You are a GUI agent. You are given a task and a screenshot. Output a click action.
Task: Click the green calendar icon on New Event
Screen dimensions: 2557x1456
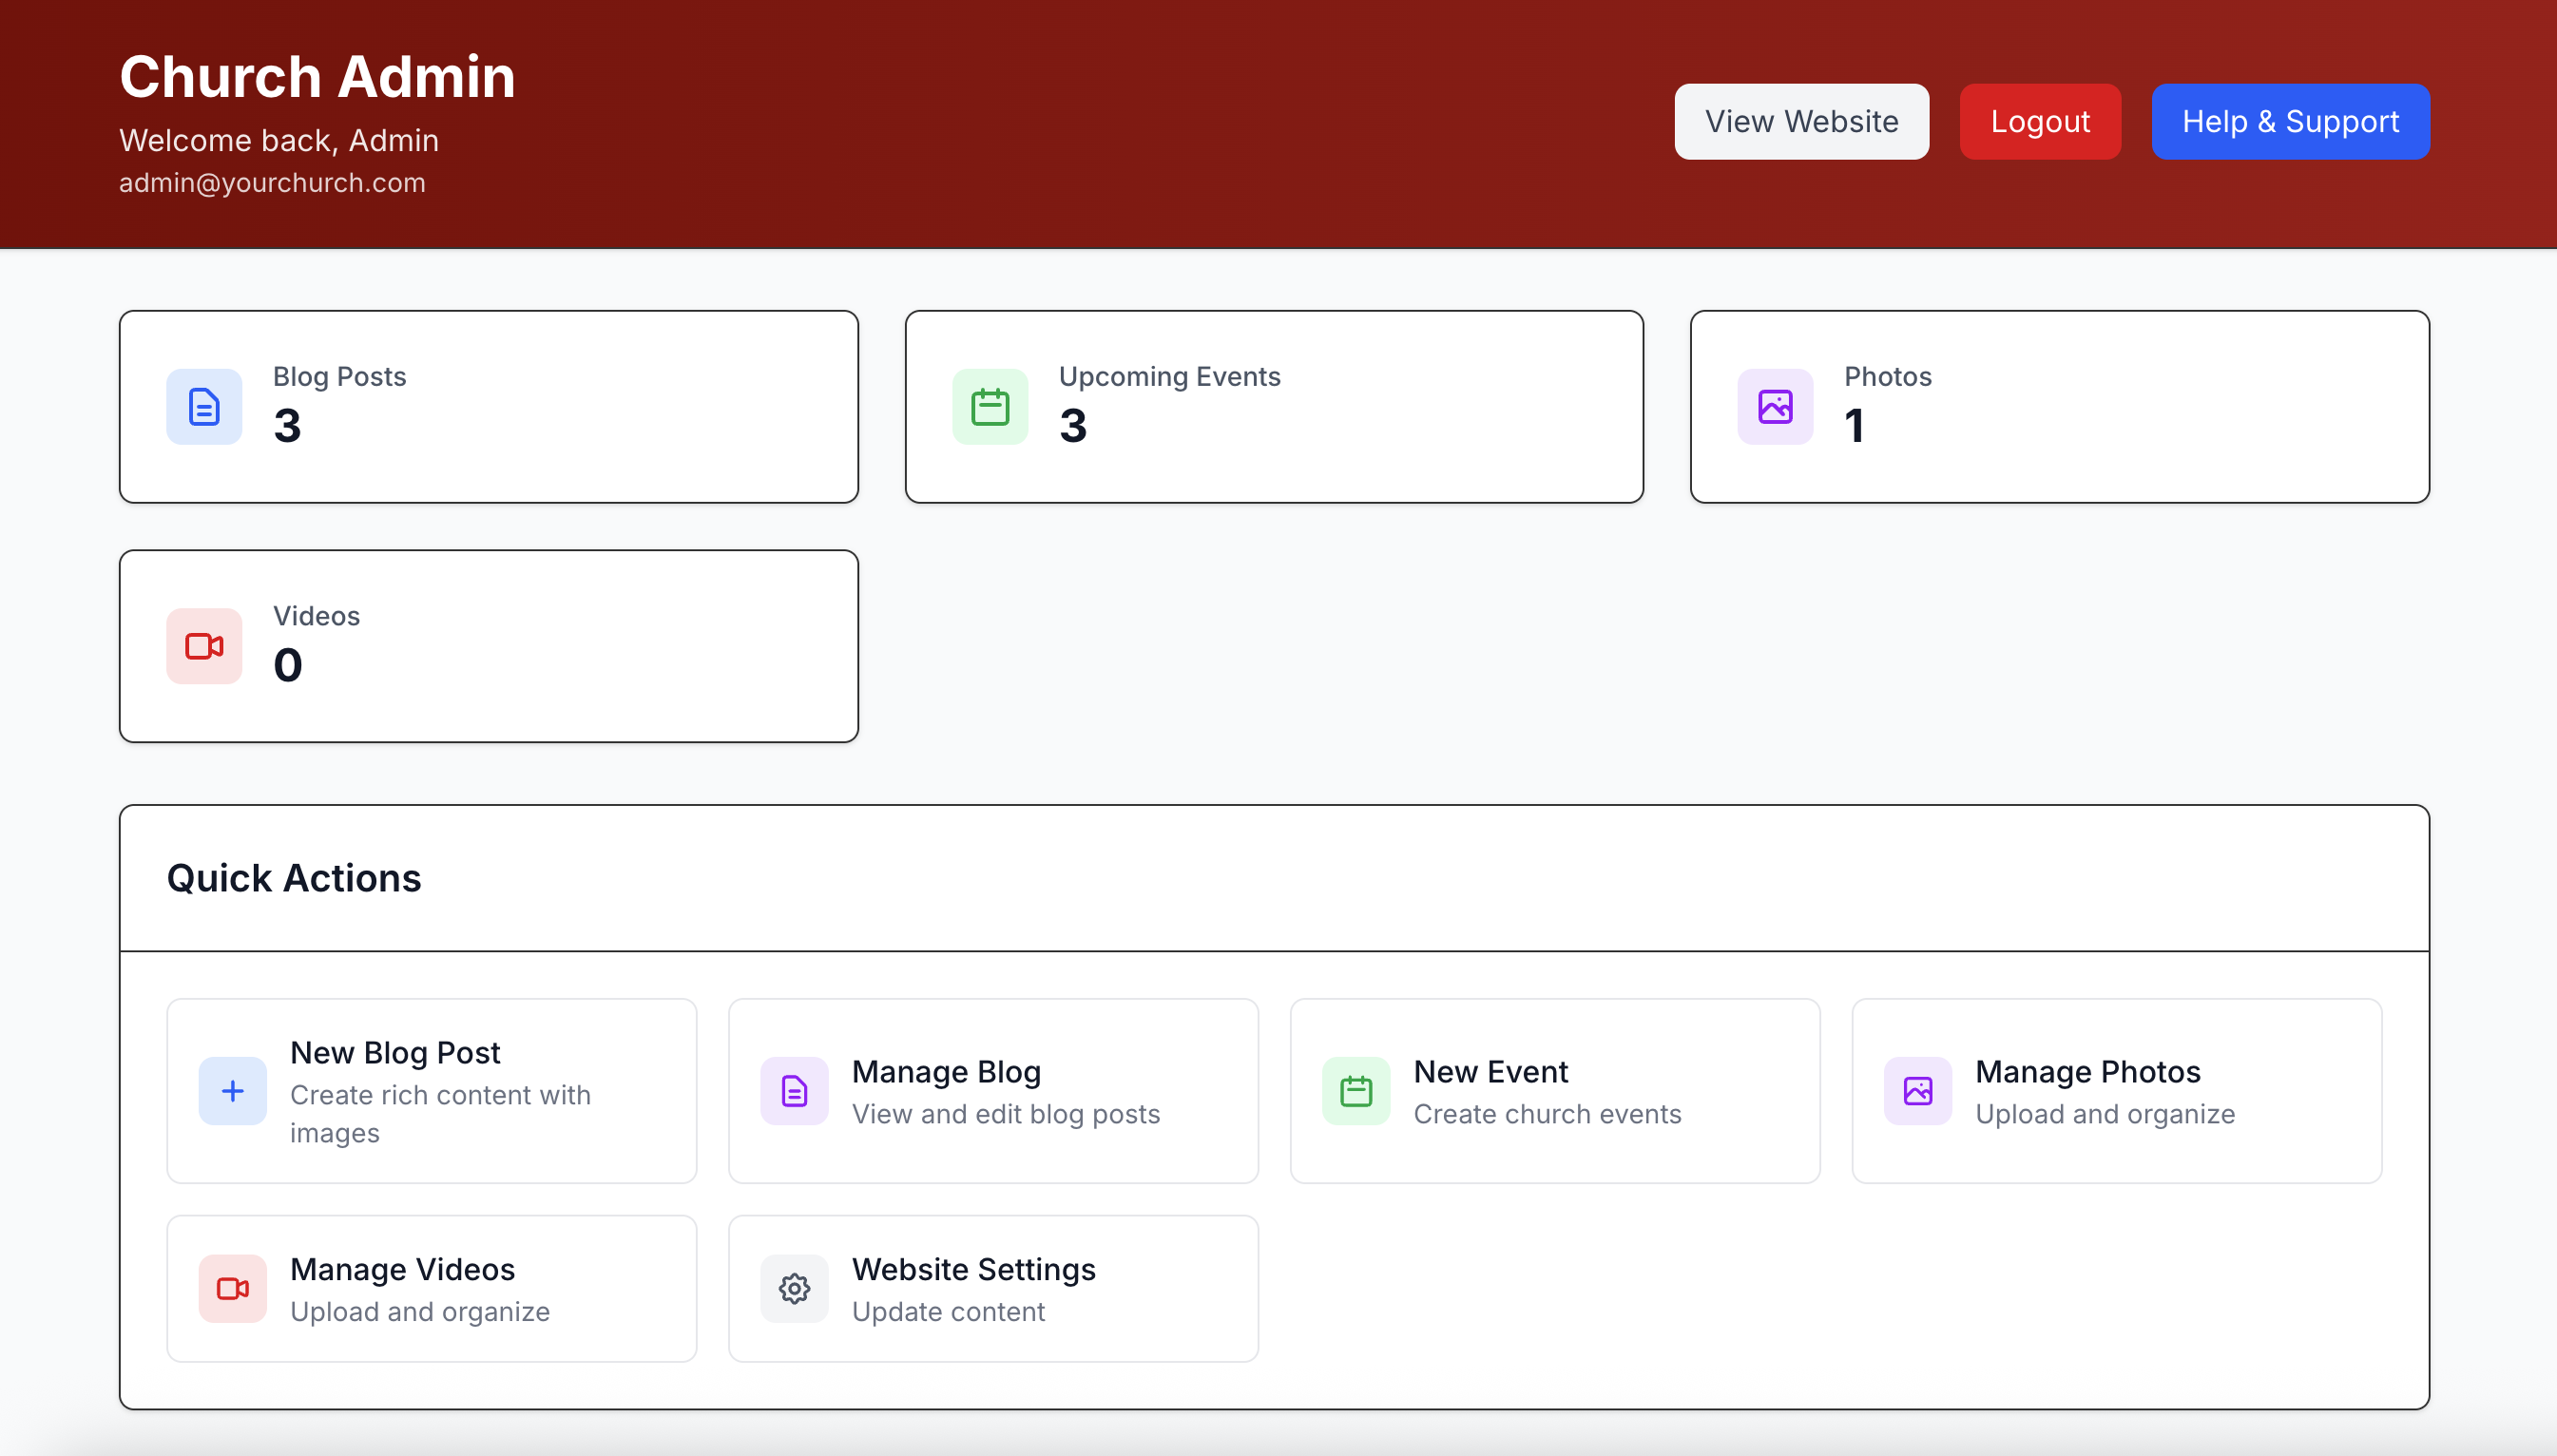pos(1356,1091)
